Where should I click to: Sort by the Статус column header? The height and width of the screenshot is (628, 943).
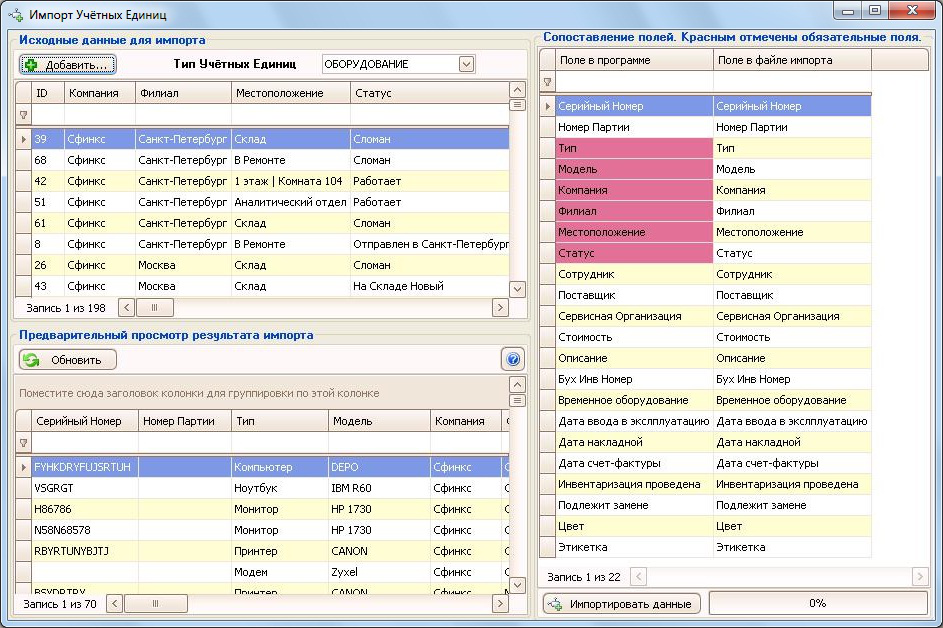coord(428,93)
